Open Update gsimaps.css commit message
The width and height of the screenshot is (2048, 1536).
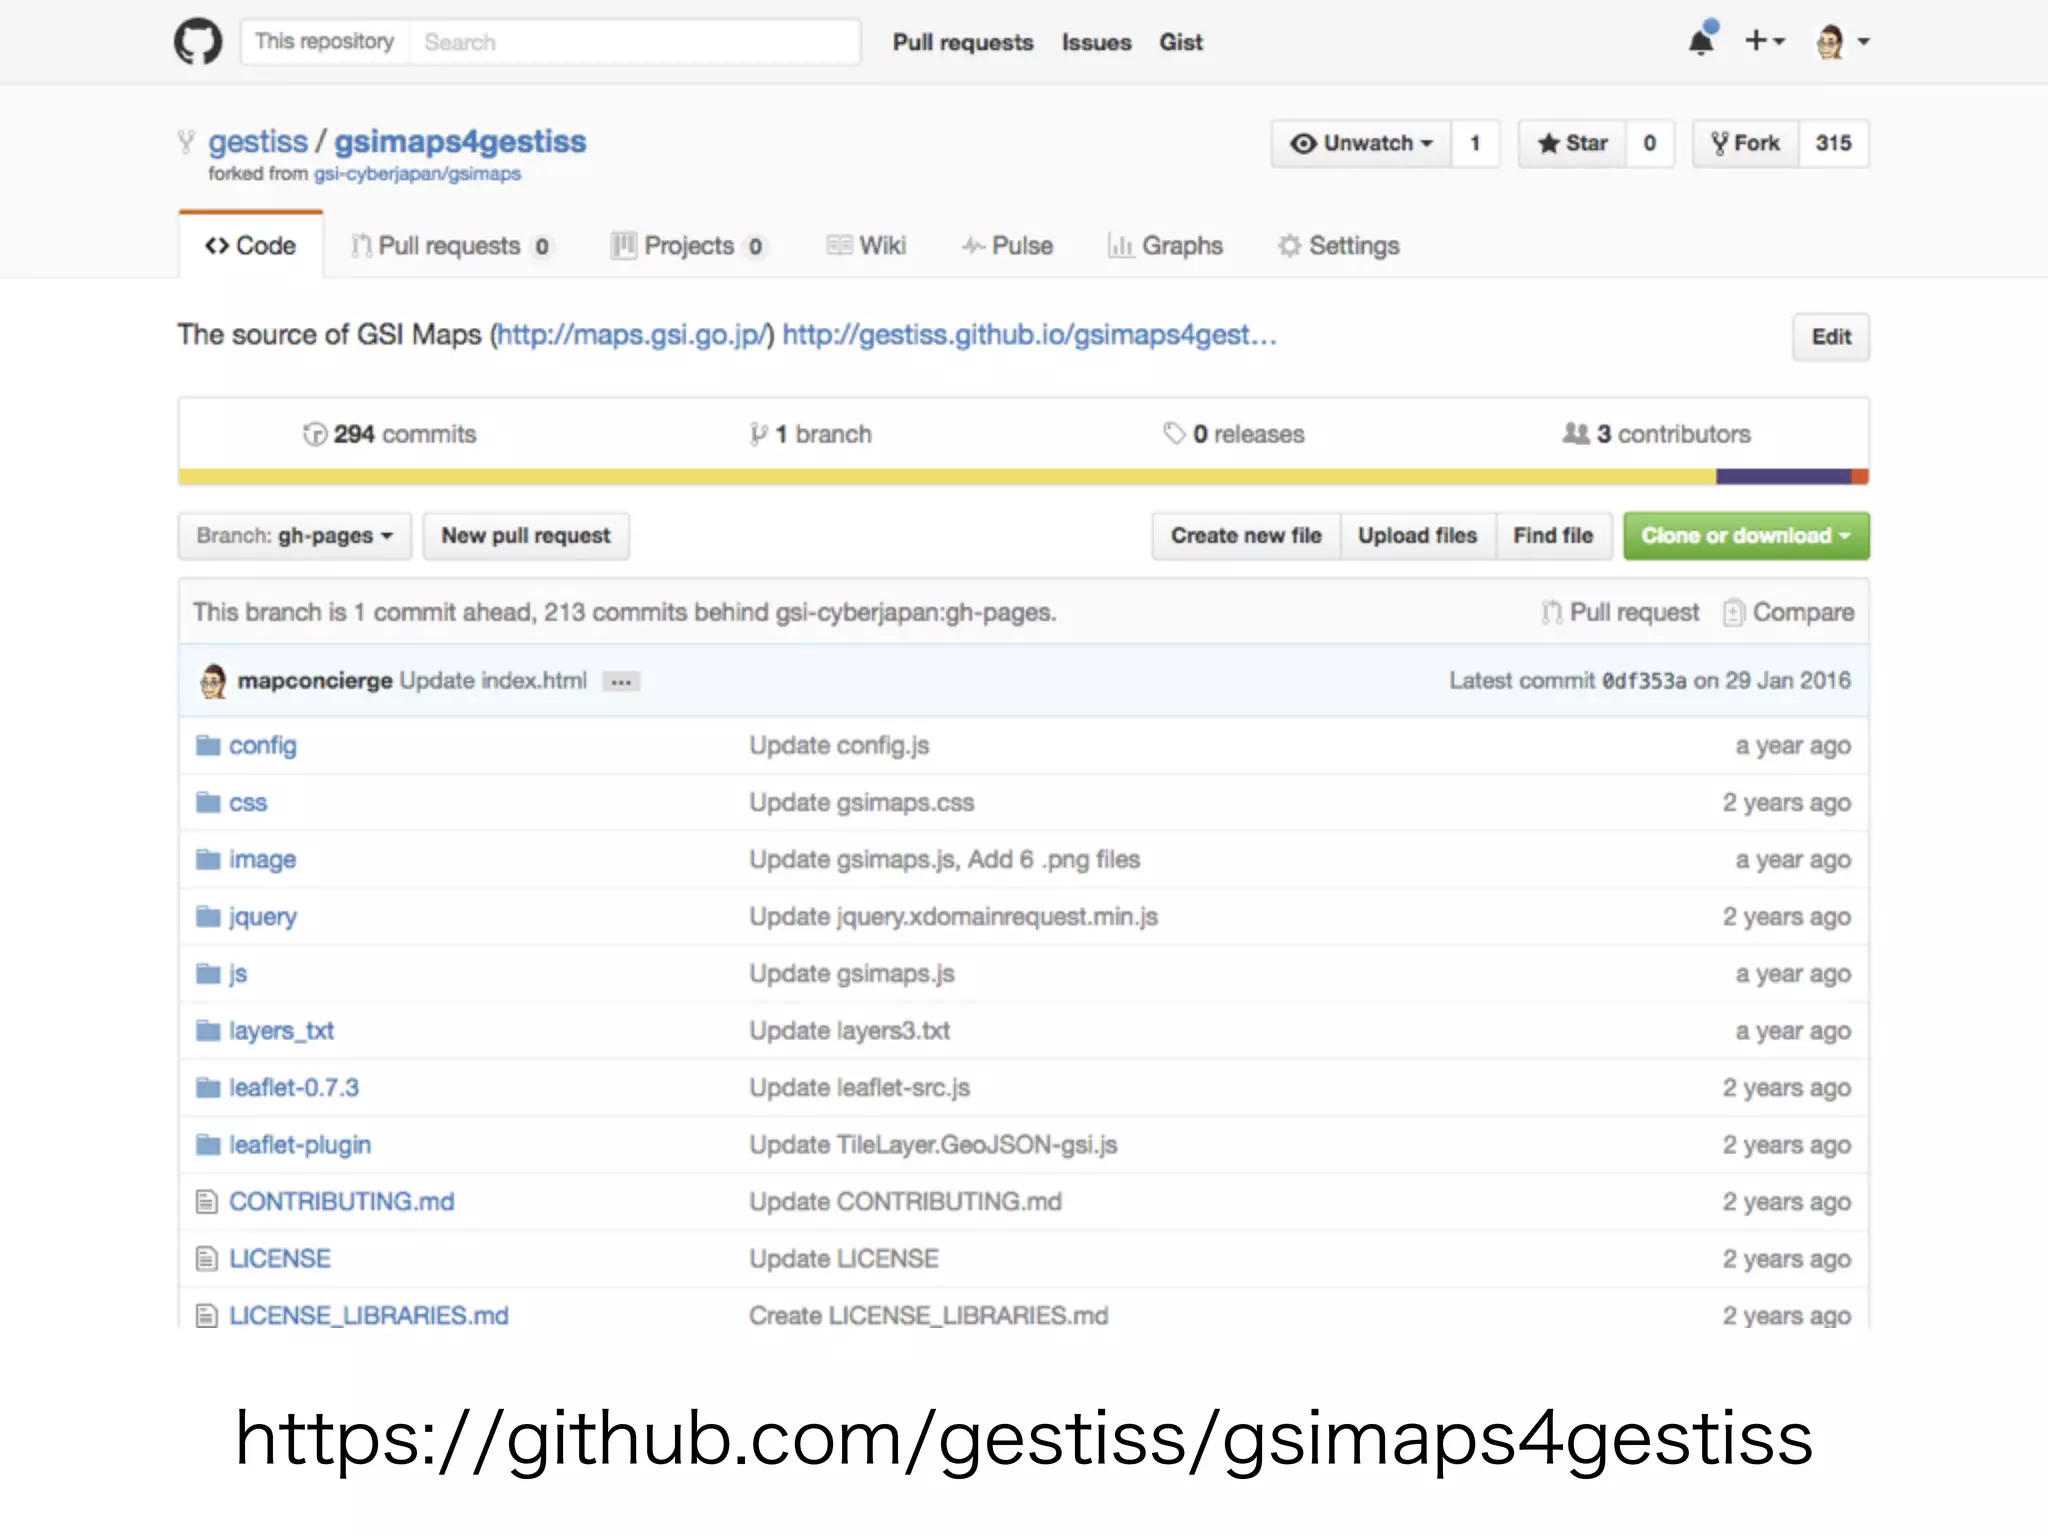point(861,803)
